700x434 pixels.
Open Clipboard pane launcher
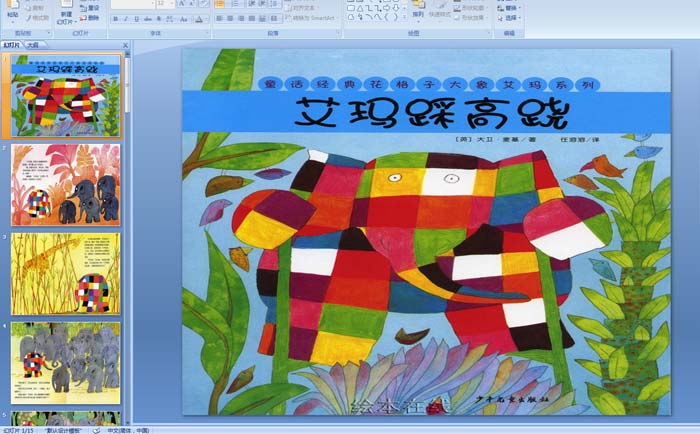[49, 33]
